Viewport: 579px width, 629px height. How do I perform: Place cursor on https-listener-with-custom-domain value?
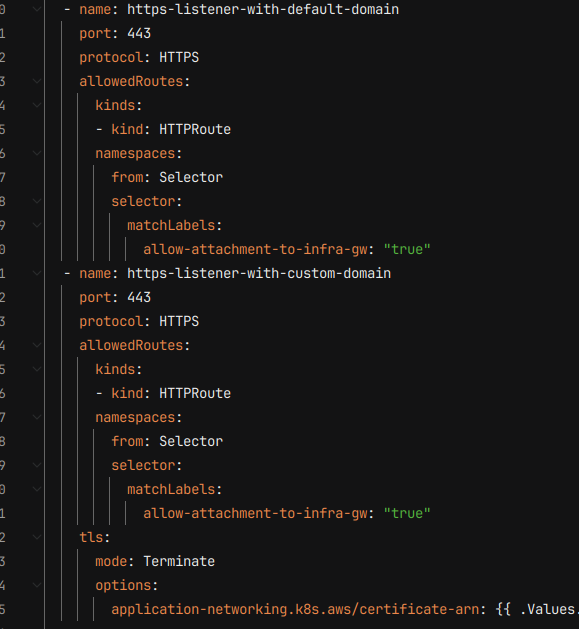(x=259, y=274)
